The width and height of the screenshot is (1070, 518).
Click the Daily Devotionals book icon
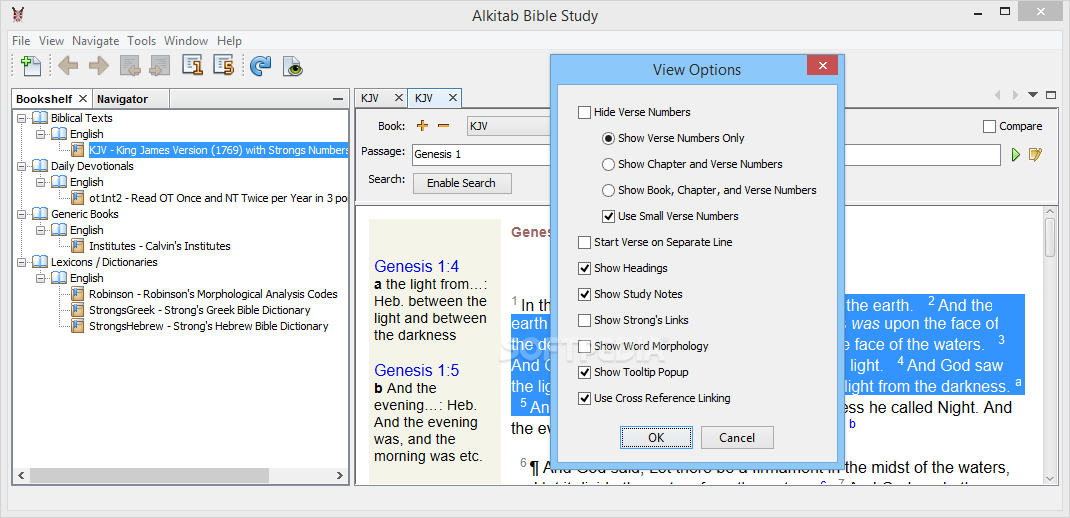coord(40,166)
